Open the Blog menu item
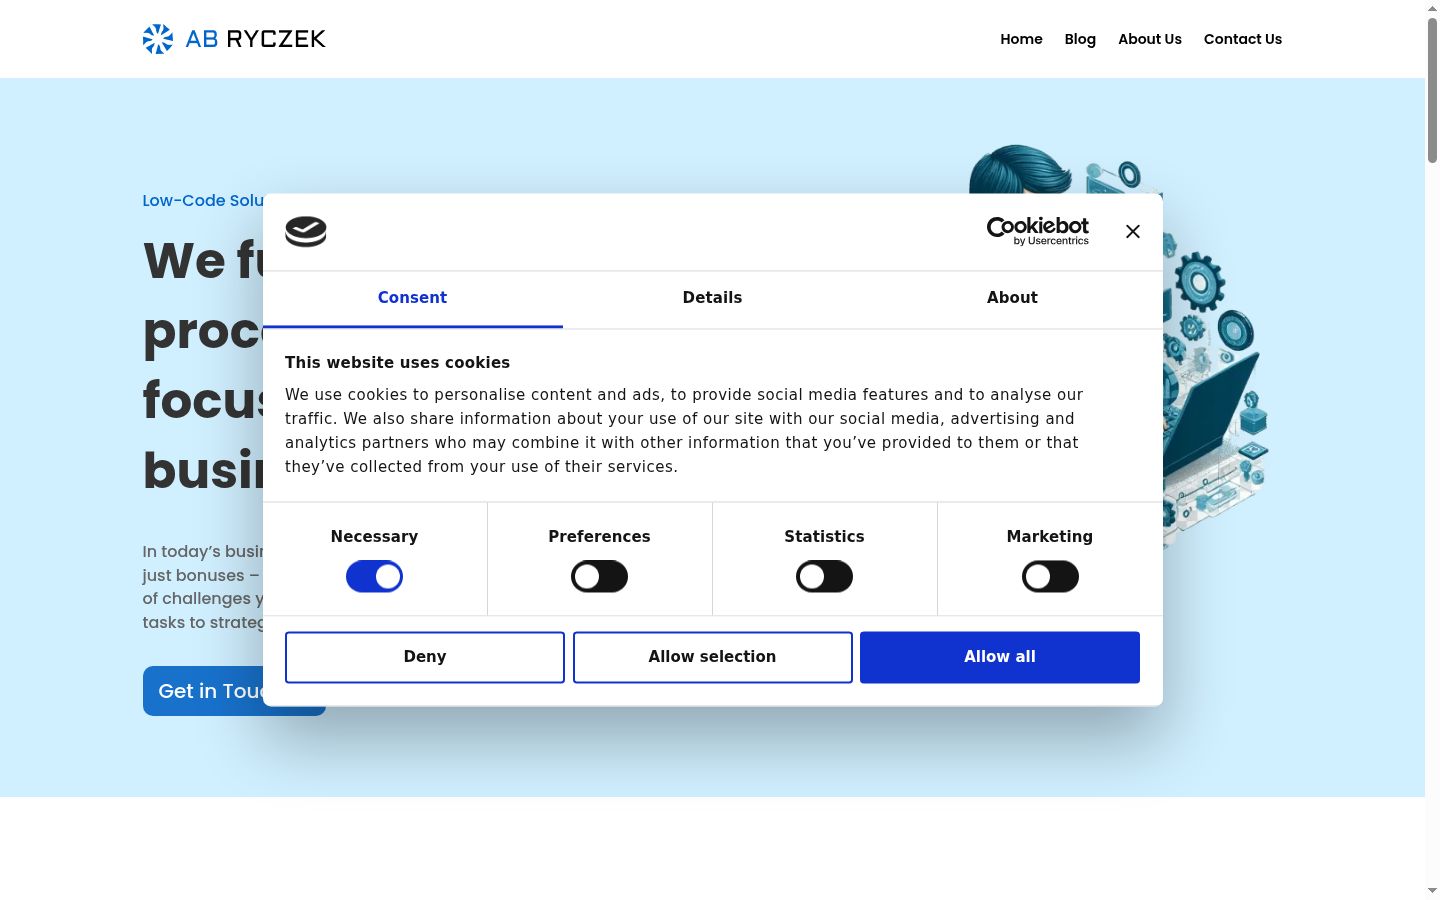Image resolution: width=1440 pixels, height=900 pixels. (x=1080, y=39)
